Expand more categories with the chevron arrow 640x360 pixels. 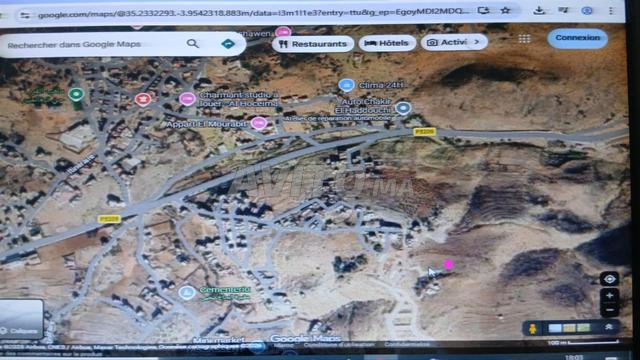coord(477,42)
